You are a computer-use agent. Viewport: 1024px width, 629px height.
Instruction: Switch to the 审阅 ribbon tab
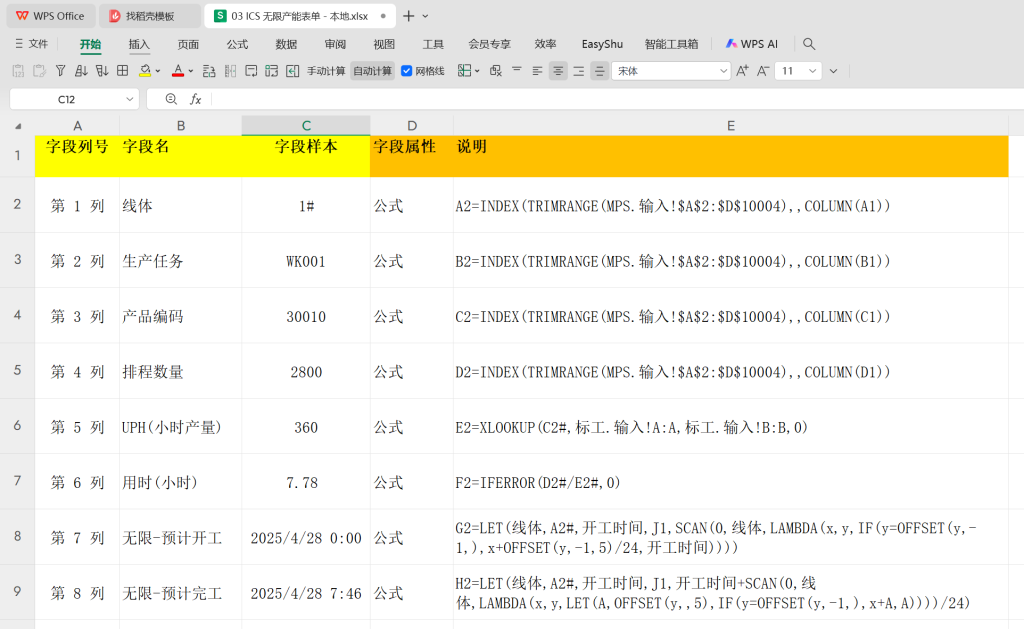click(x=335, y=44)
